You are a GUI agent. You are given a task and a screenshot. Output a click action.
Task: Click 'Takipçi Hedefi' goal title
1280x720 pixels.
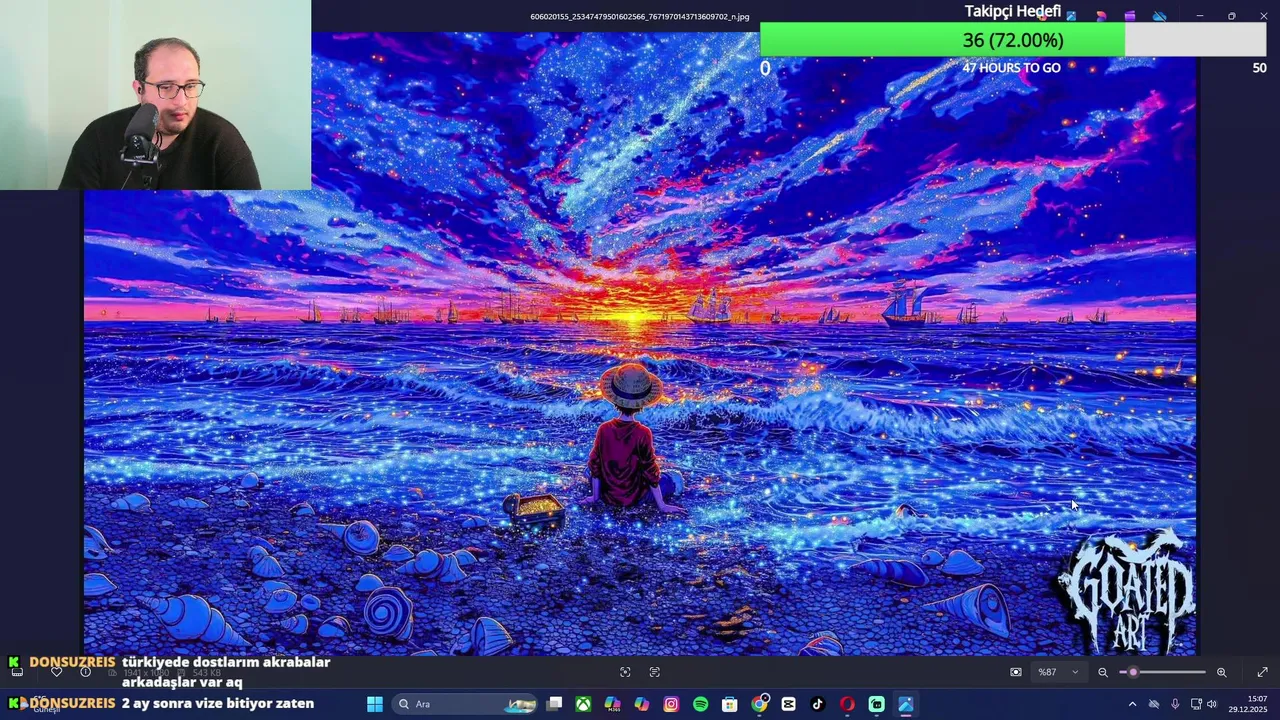pos(1012,11)
